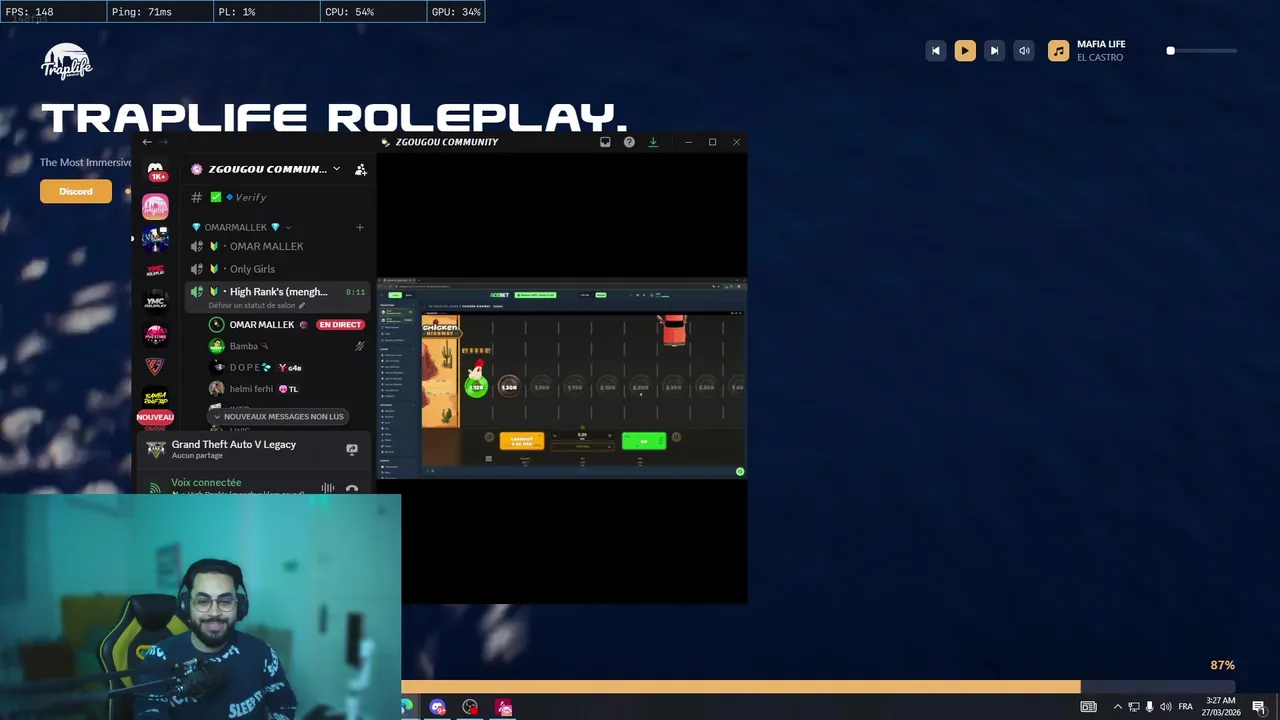Screen dimensions: 1280x720
Task: Adjust the music volume slider handle
Action: [1170, 51]
